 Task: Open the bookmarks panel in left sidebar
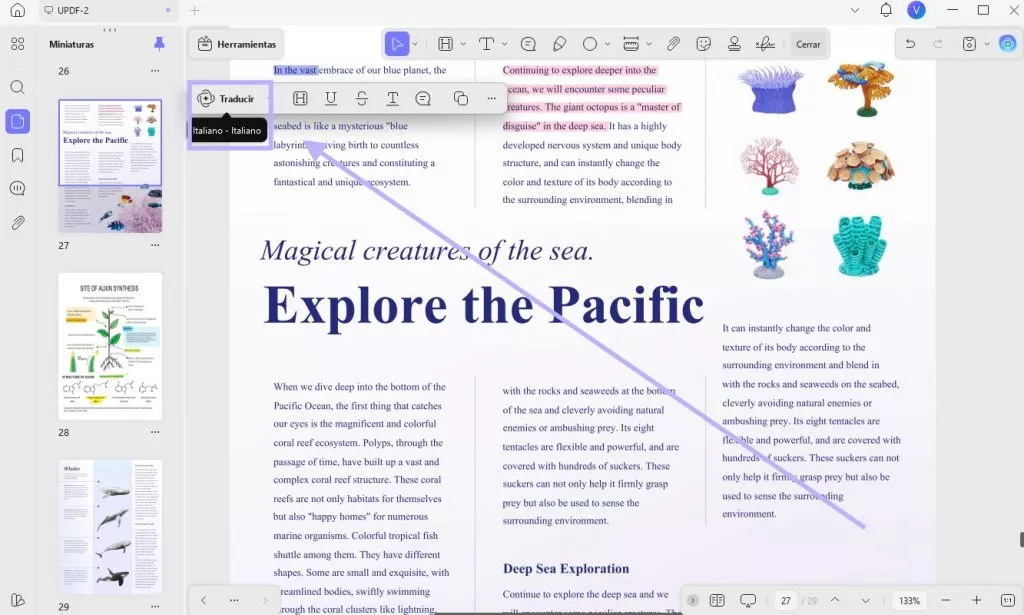(18, 155)
